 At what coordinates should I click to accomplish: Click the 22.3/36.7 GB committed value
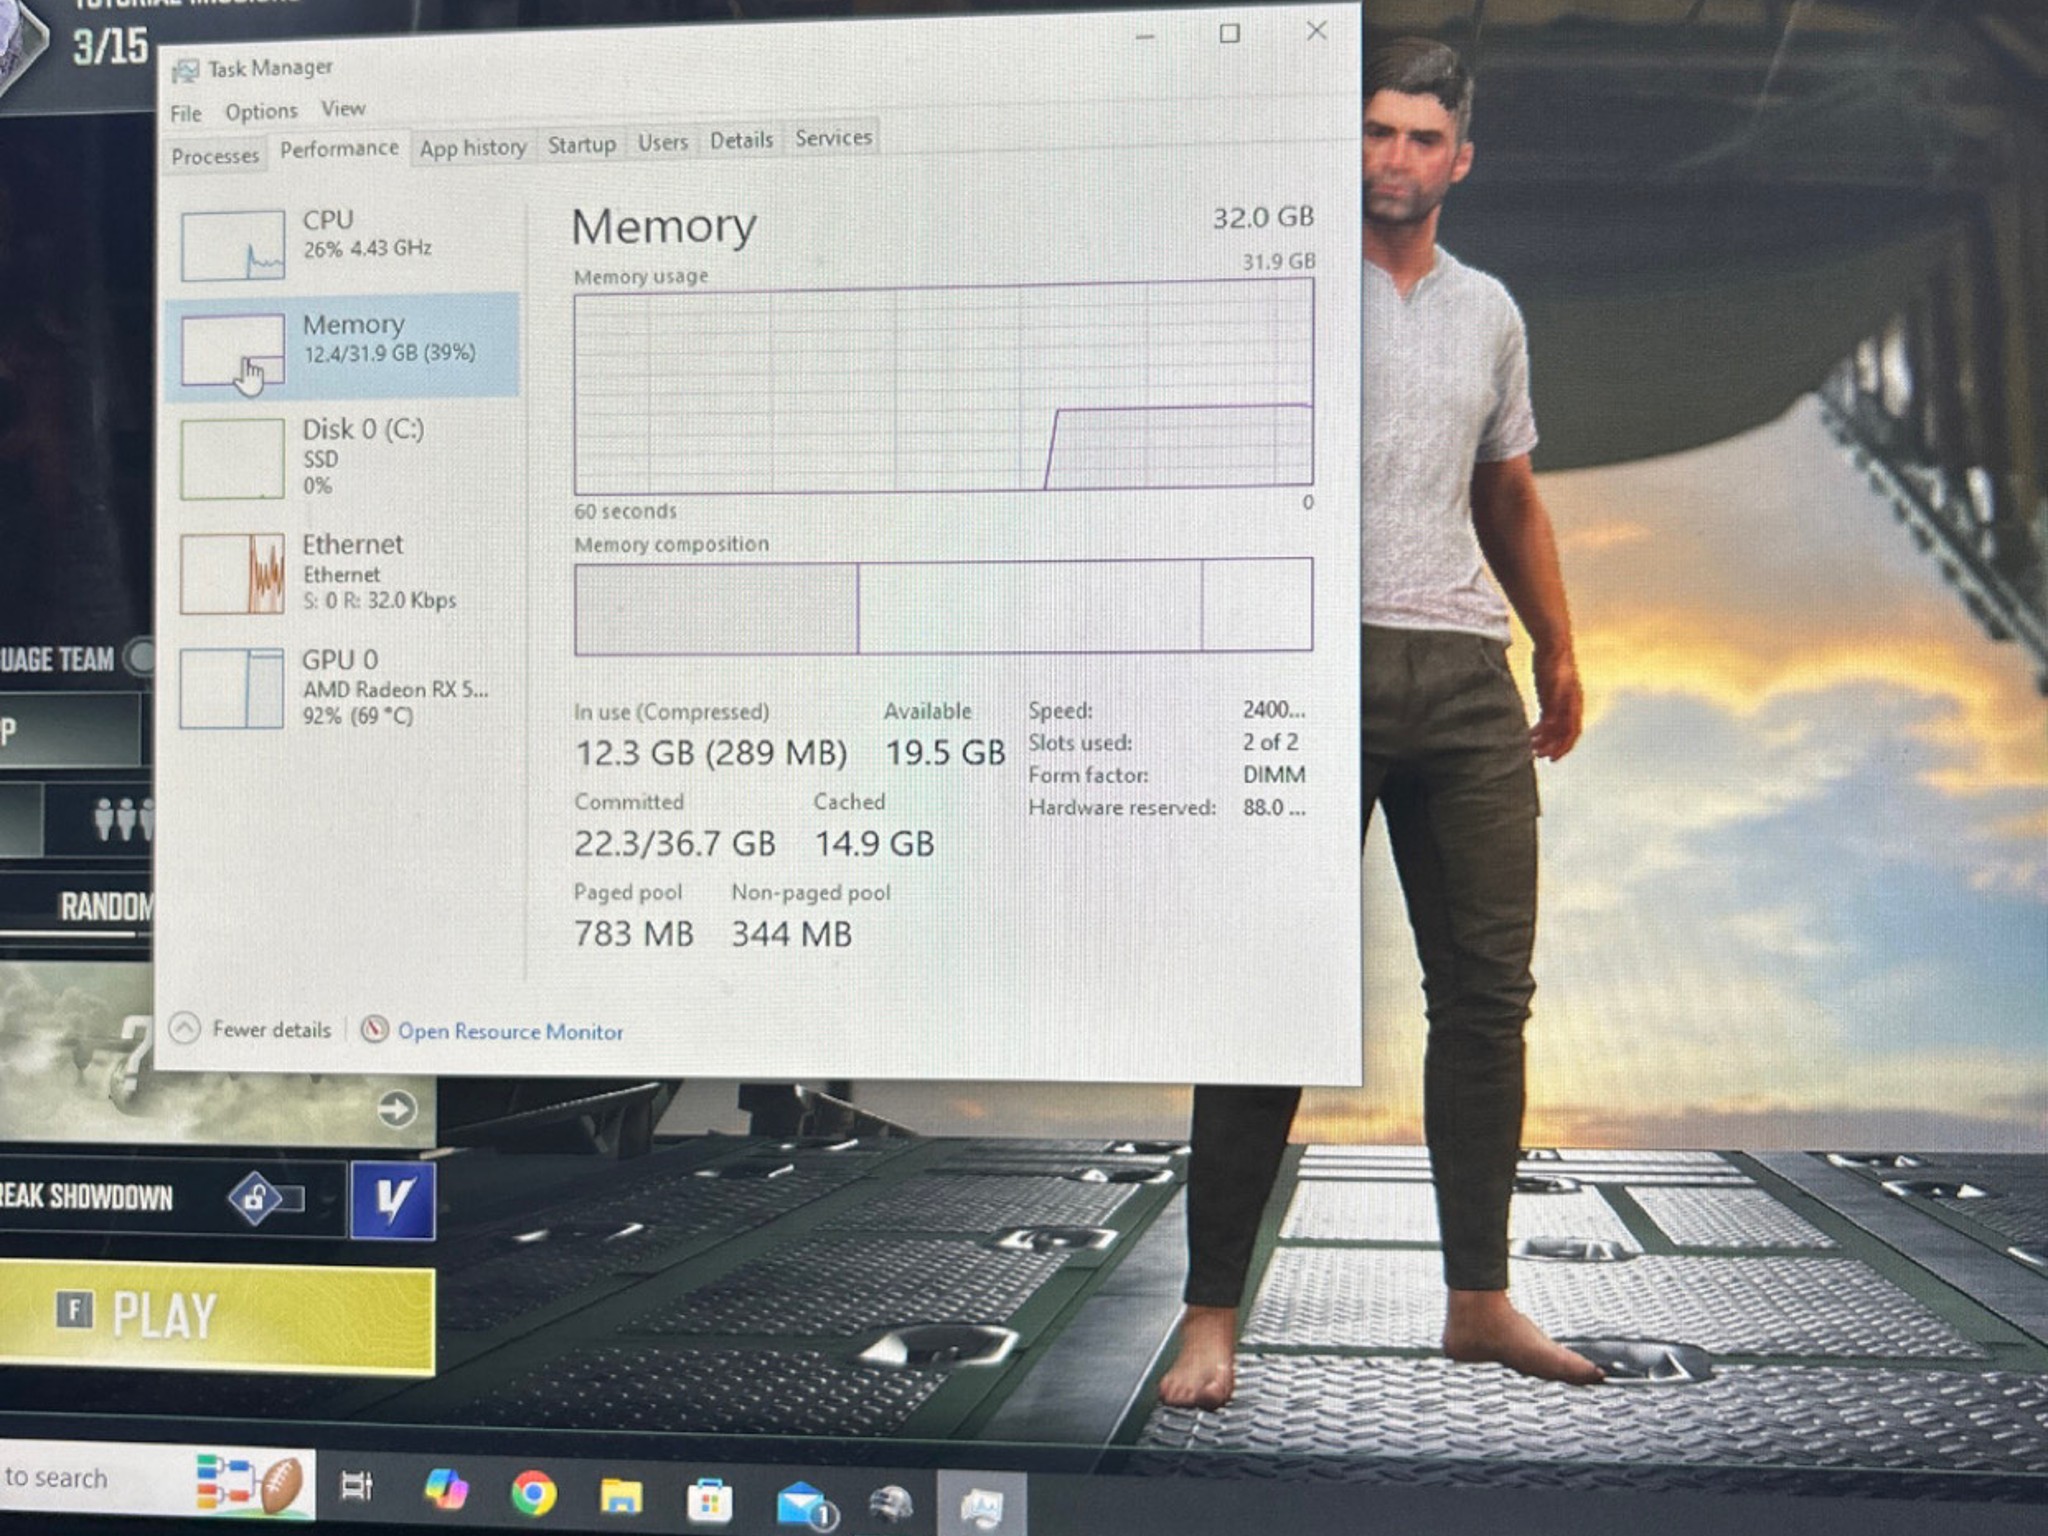click(675, 844)
